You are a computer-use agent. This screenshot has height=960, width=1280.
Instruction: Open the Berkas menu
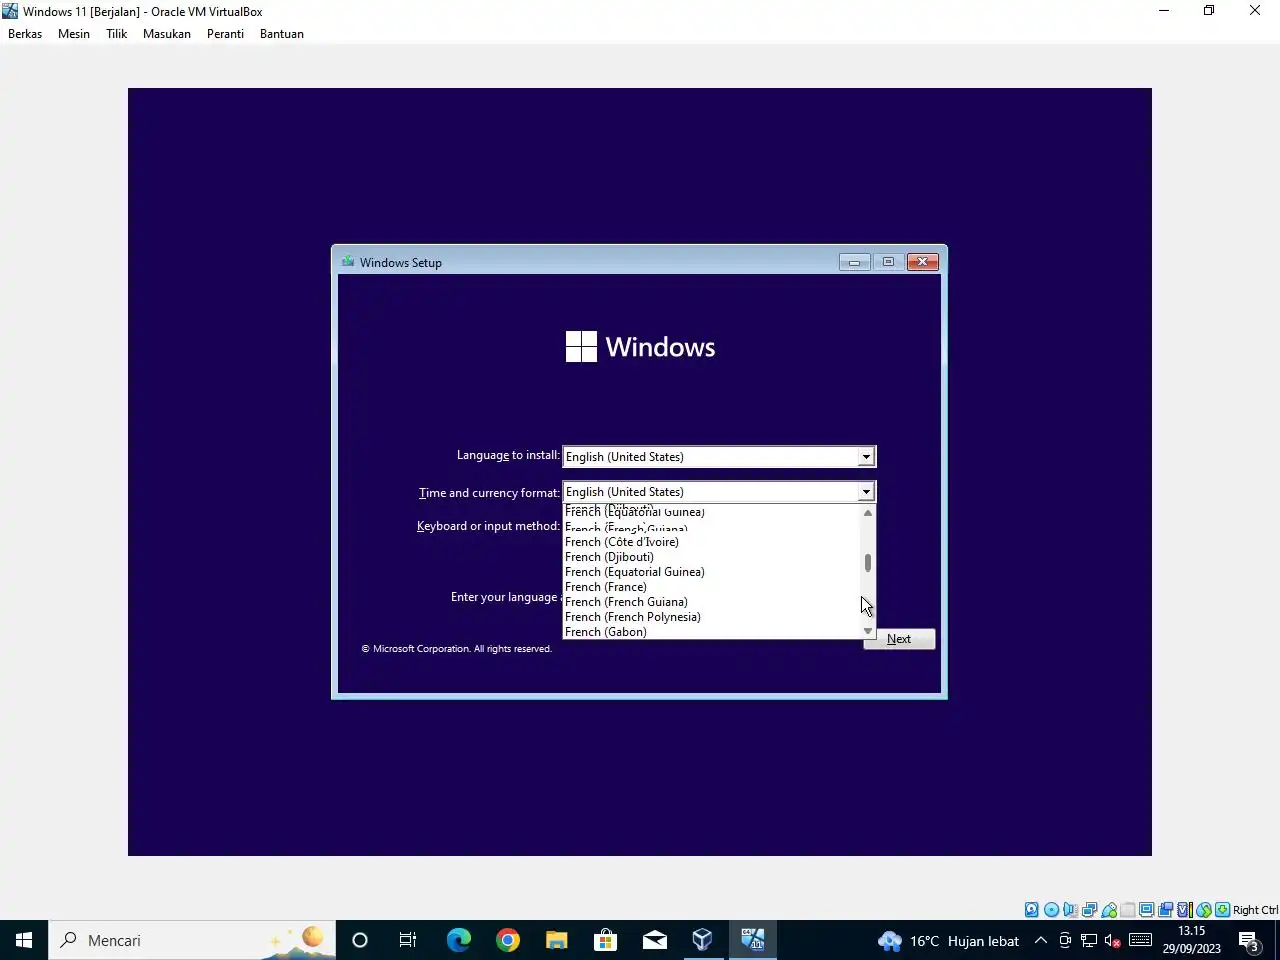click(25, 33)
